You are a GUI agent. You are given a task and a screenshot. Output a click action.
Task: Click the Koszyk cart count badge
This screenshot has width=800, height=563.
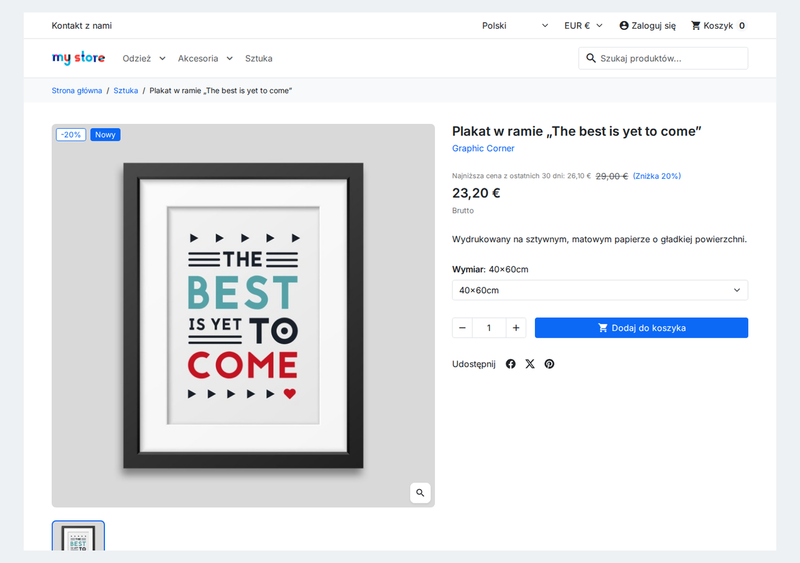[x=742, y=26]
